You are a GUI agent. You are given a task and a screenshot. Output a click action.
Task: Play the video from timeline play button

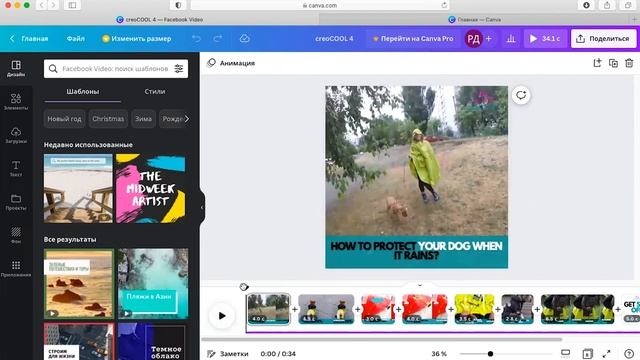point(222,316)
